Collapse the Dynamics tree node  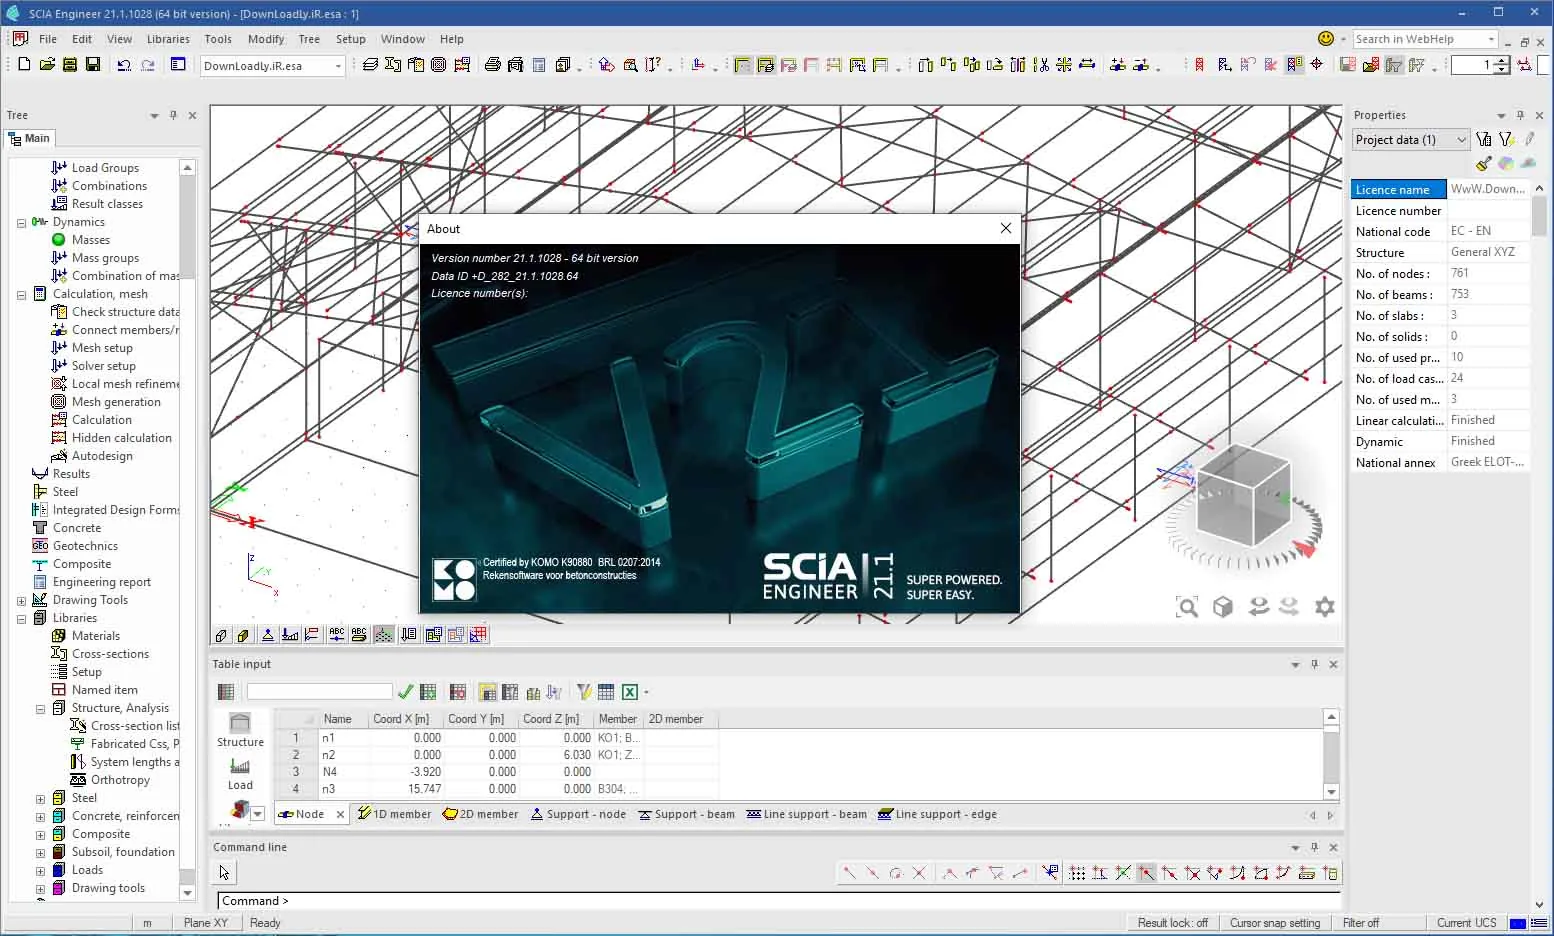21,222
